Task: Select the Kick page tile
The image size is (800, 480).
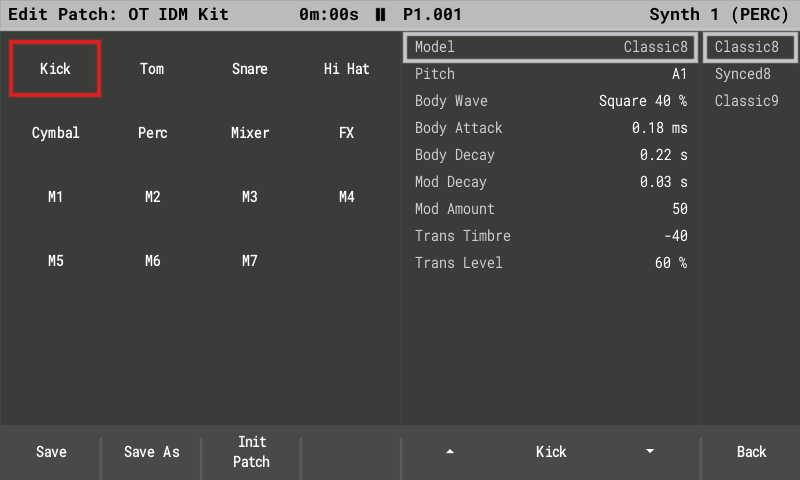Action: pyautogui.click(x=55, y=69)
